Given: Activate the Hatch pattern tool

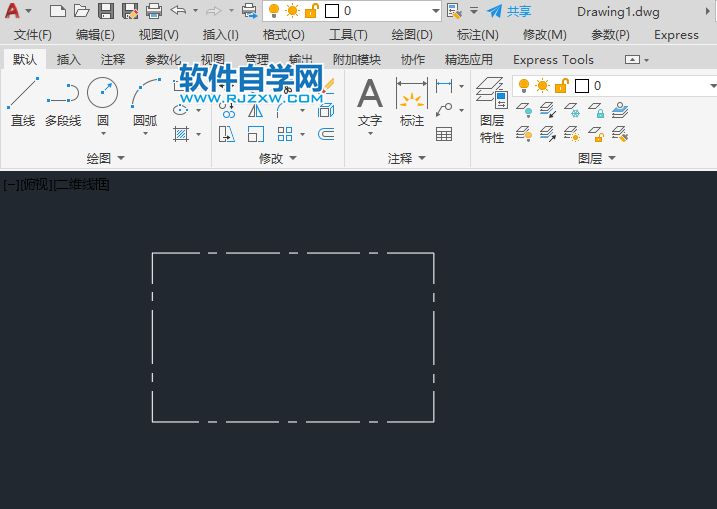Looking at the screenshot, I should pyautogui.click(x=181, y=134).
